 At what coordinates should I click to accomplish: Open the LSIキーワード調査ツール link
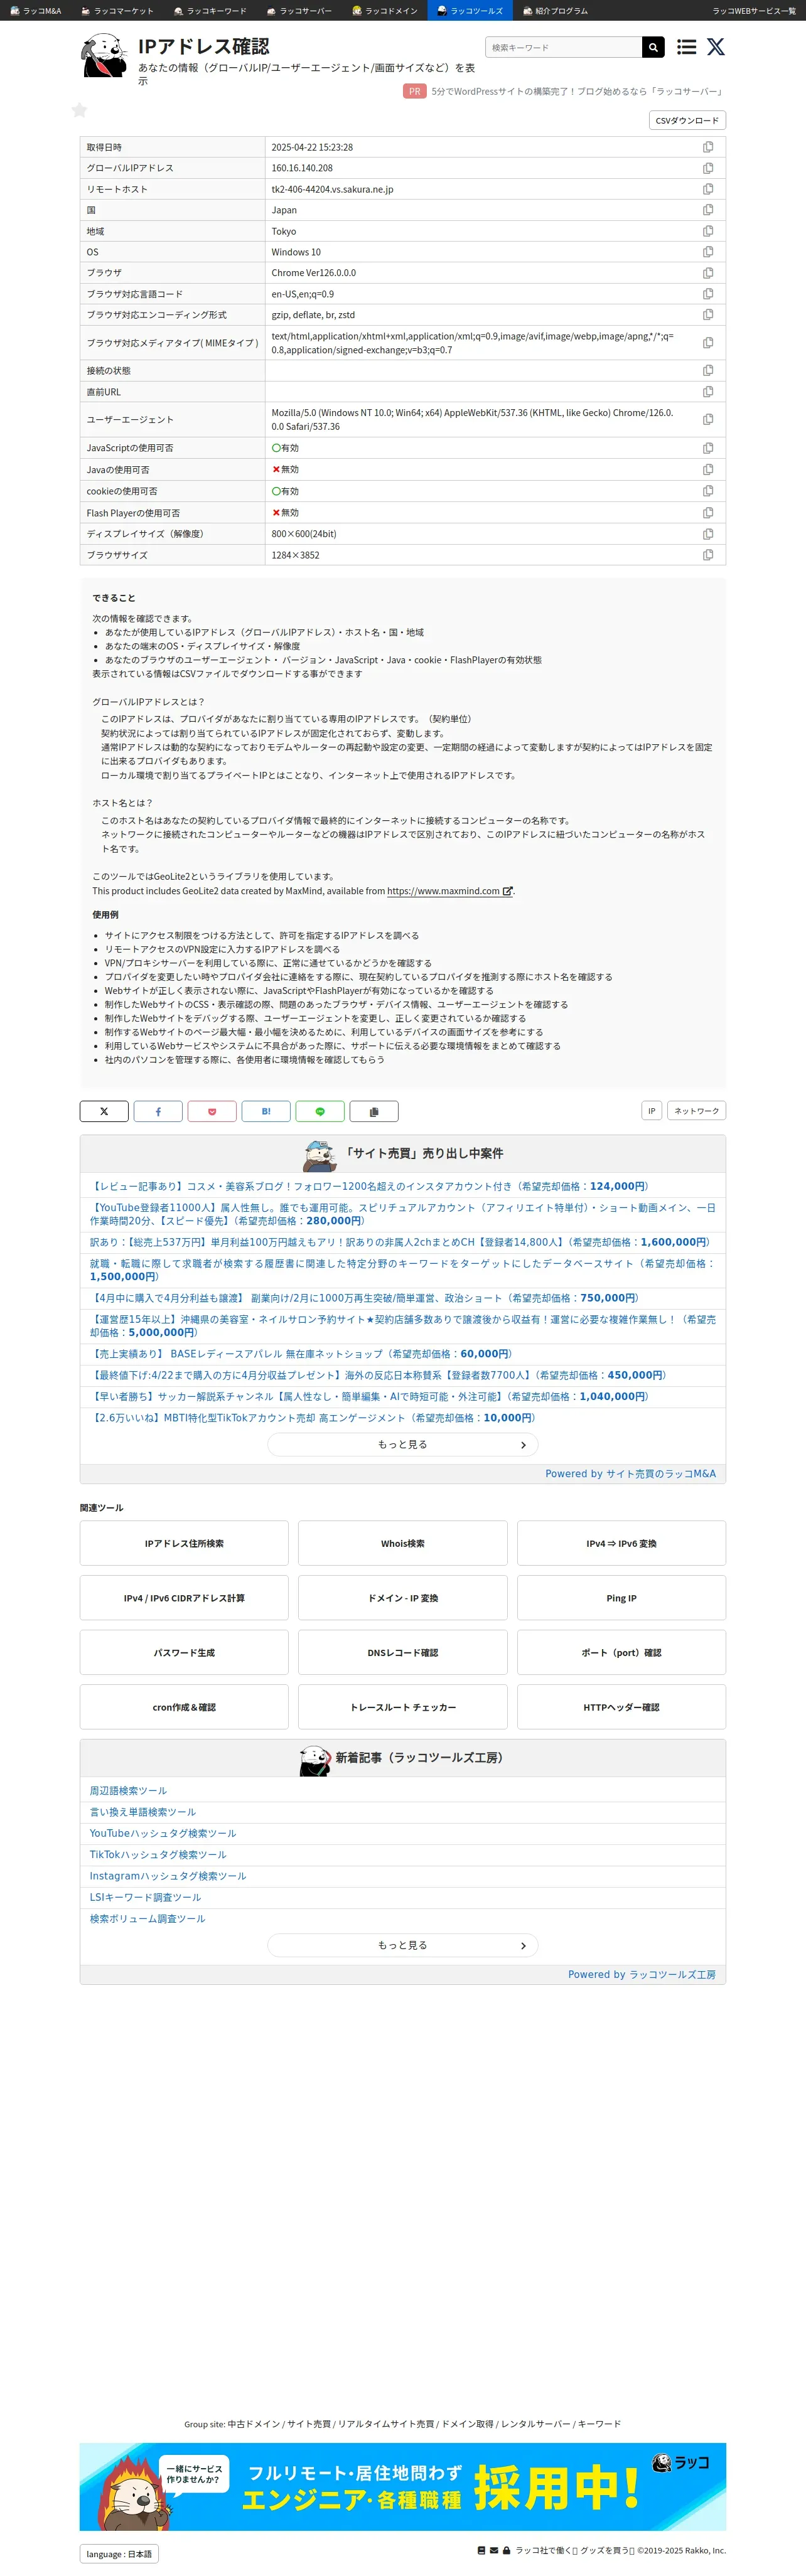tap(145, 1897)
